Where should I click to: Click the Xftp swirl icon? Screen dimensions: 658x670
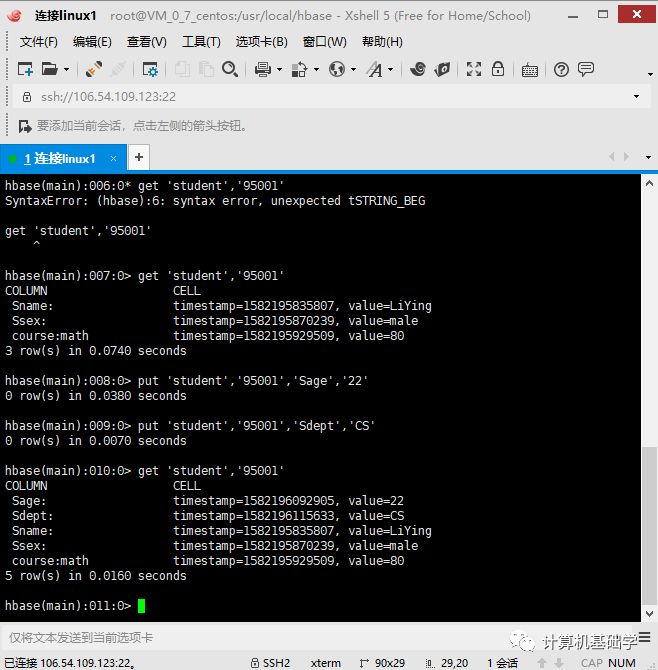417,69
